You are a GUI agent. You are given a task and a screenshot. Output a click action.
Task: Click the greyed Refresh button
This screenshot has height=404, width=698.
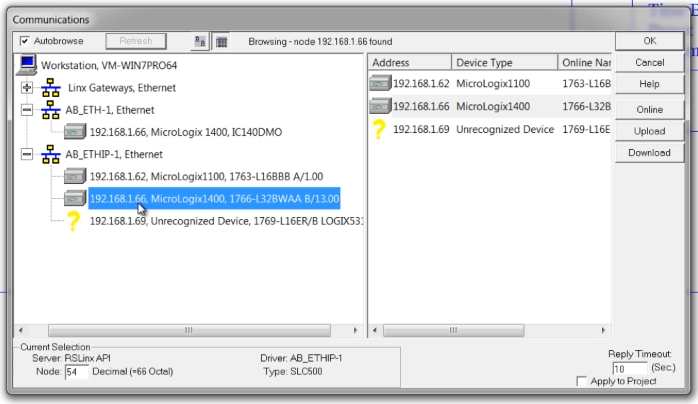click(x=136, y=41)
